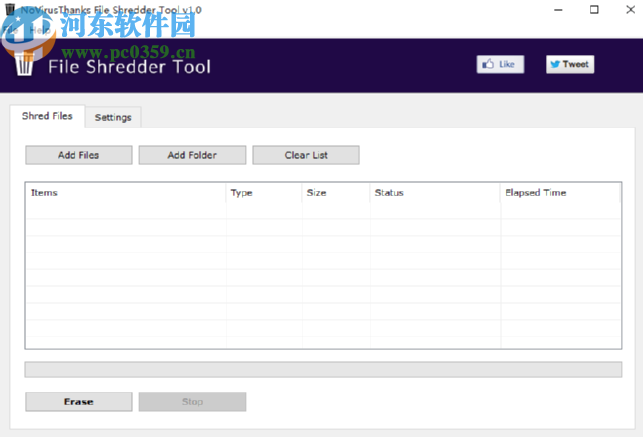
Task: Sort list by the Size column header
Action: pyautogui.click(x=336, y=193)
